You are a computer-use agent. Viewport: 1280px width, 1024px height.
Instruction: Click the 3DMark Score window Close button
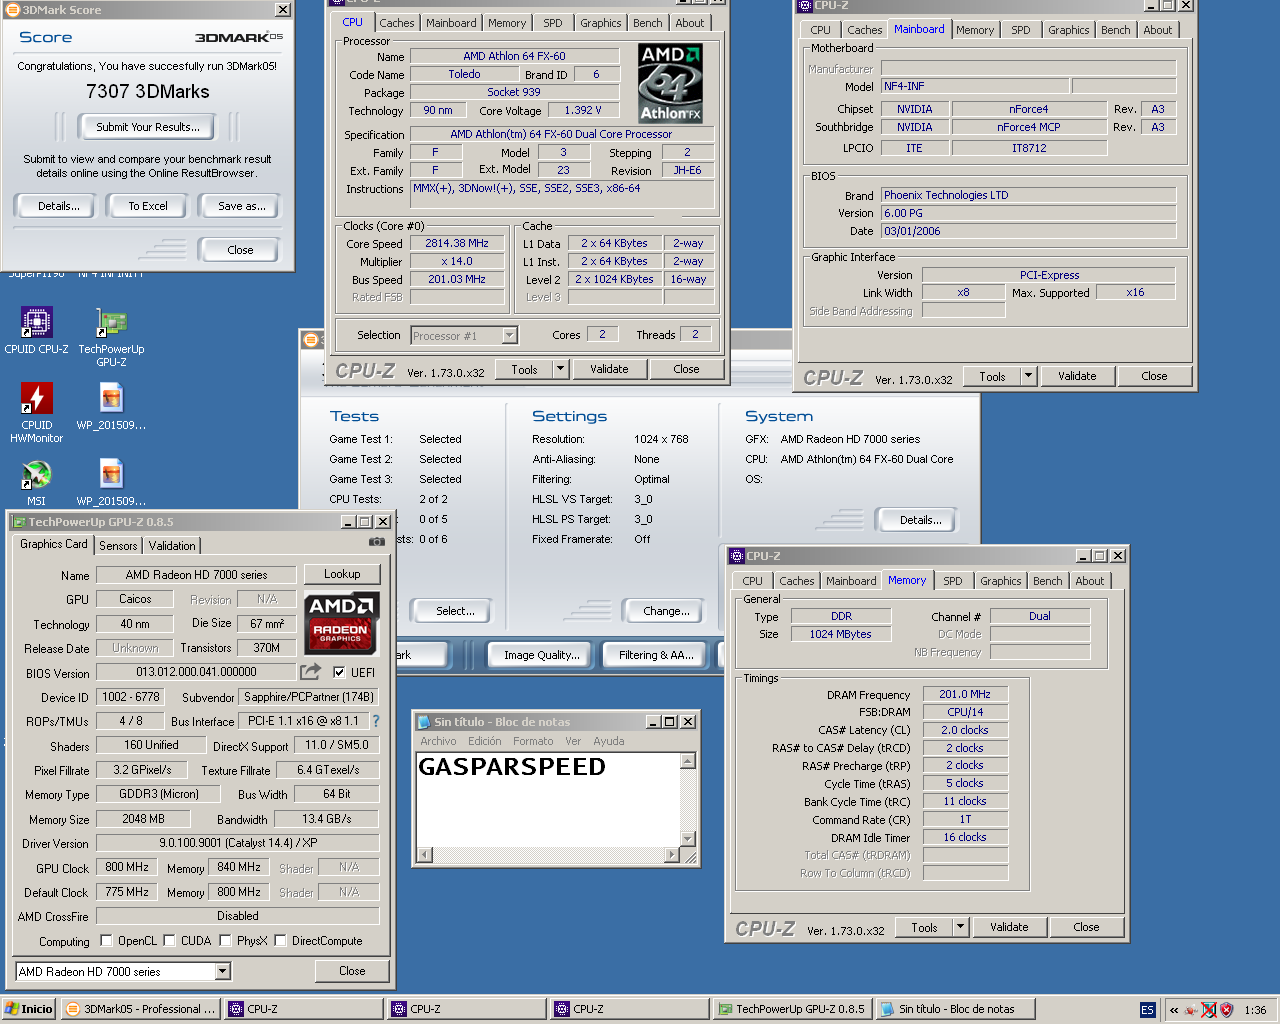coord(240,250)
